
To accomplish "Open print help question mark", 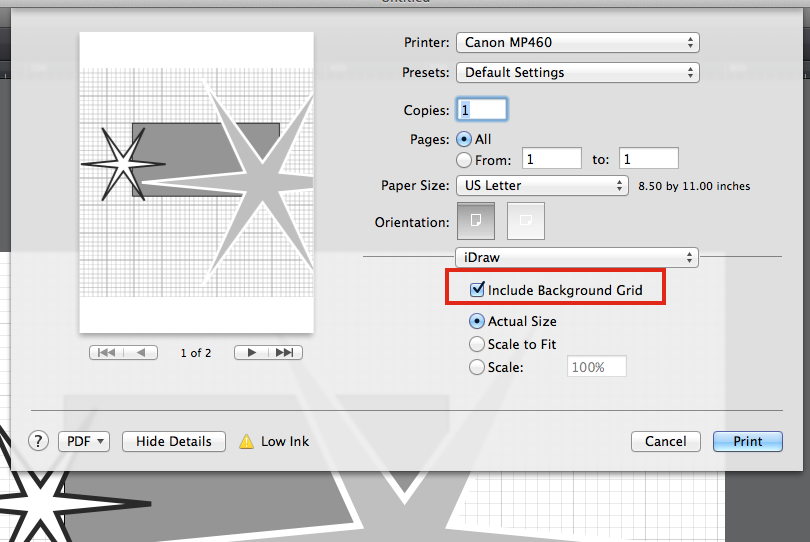I will point(38,441).
